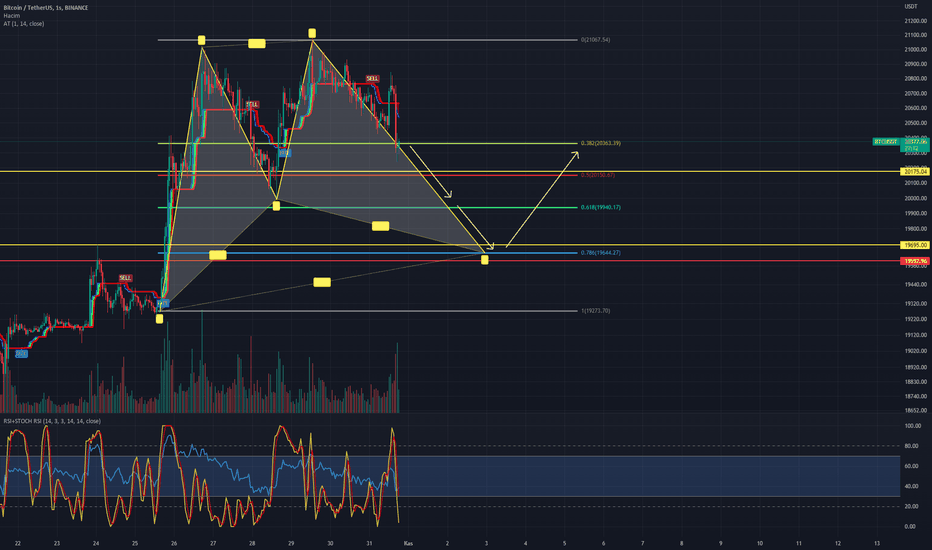Click the 0.00 RSI scale value
Viewport: 932px width, 550px height.
[x=910, y=527]
